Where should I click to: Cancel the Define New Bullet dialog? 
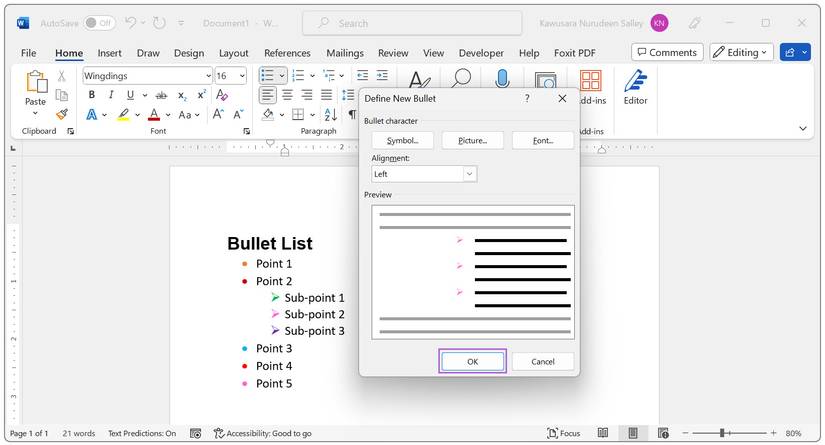tap(543, 361)
